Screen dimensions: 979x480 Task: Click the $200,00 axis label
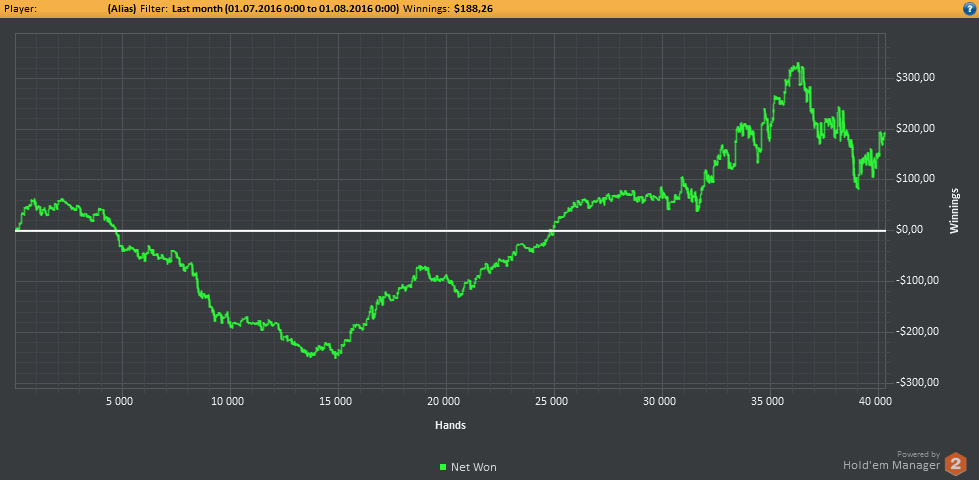click(x=917, y=129)
